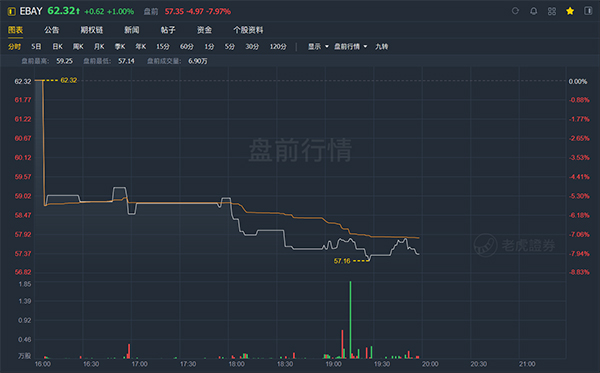The width and height of the screenshot is (600, 373).
Task: Open the grid layout icon
Action: (552, 11)
